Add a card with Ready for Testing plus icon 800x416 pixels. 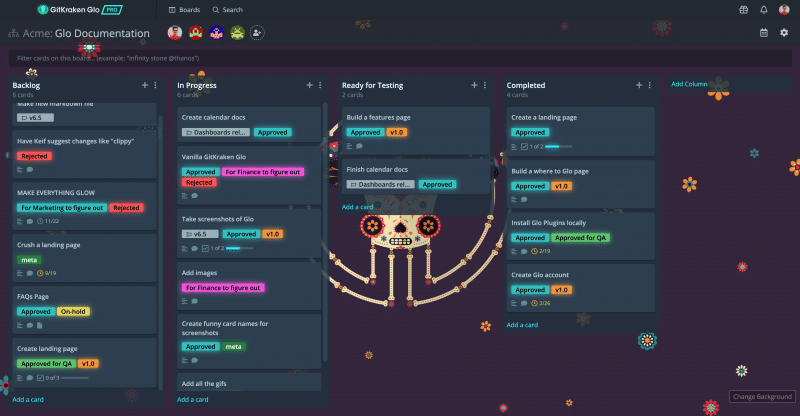[x=474, y=85]
